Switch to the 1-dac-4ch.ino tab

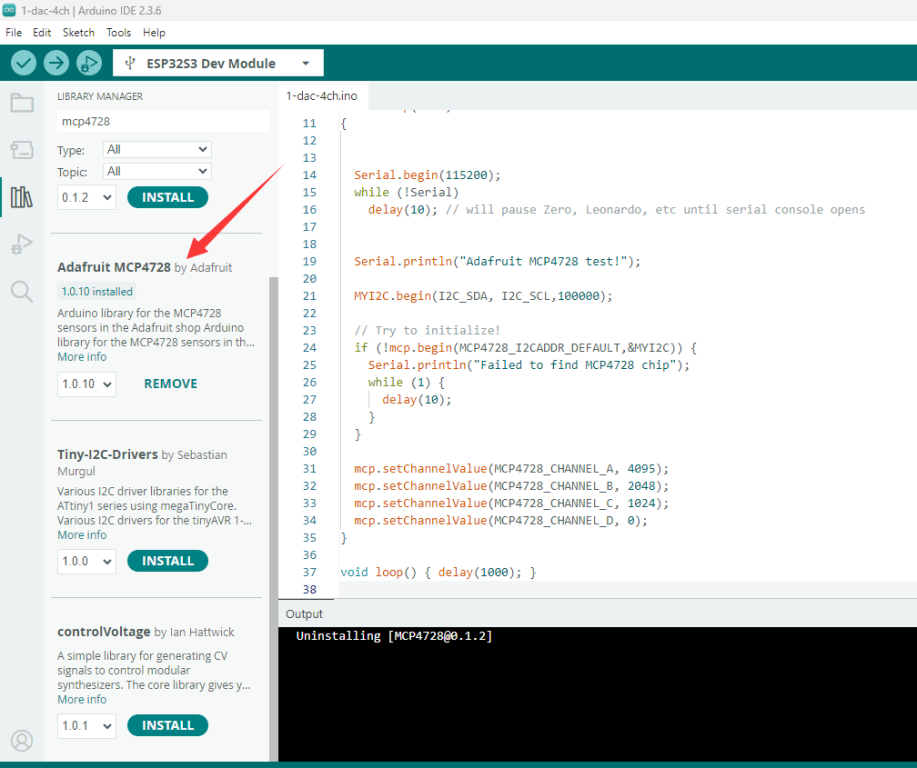point(321,96)
